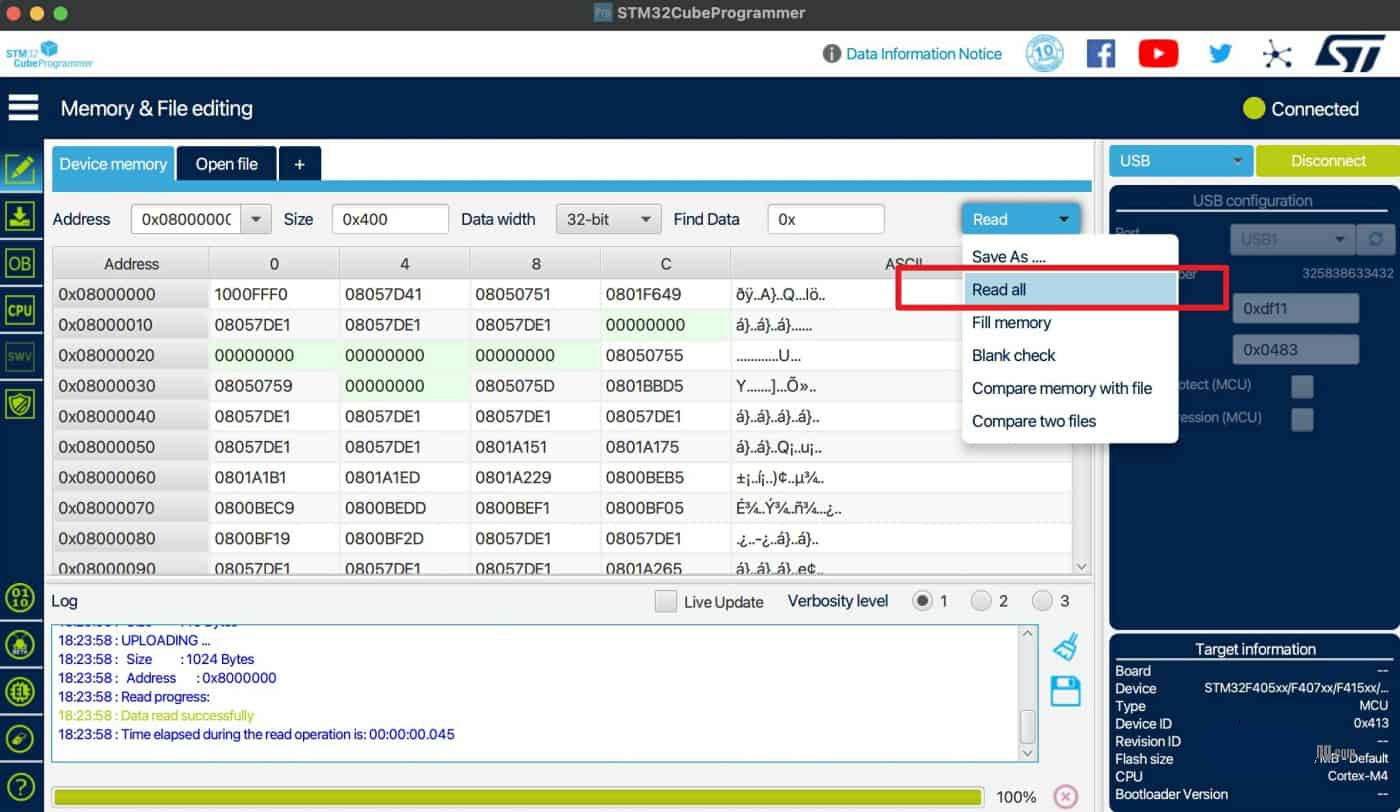
Task: Open the hamburger menu icon
Action: tap(23, 108)
